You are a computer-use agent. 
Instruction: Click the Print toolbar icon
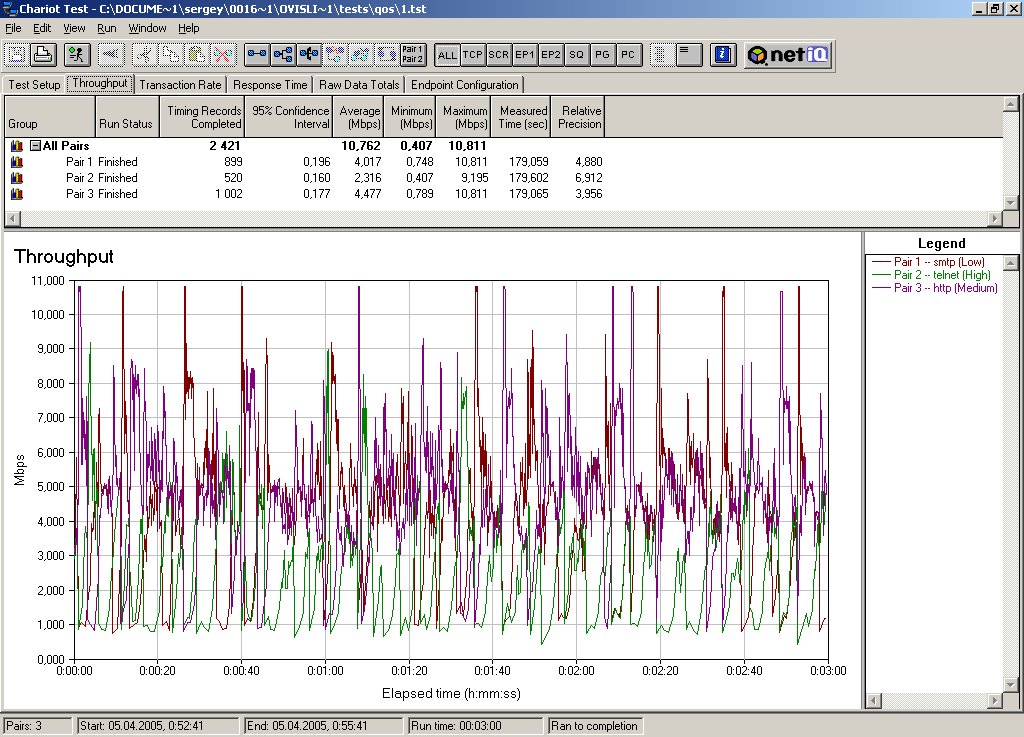(43, 55)
